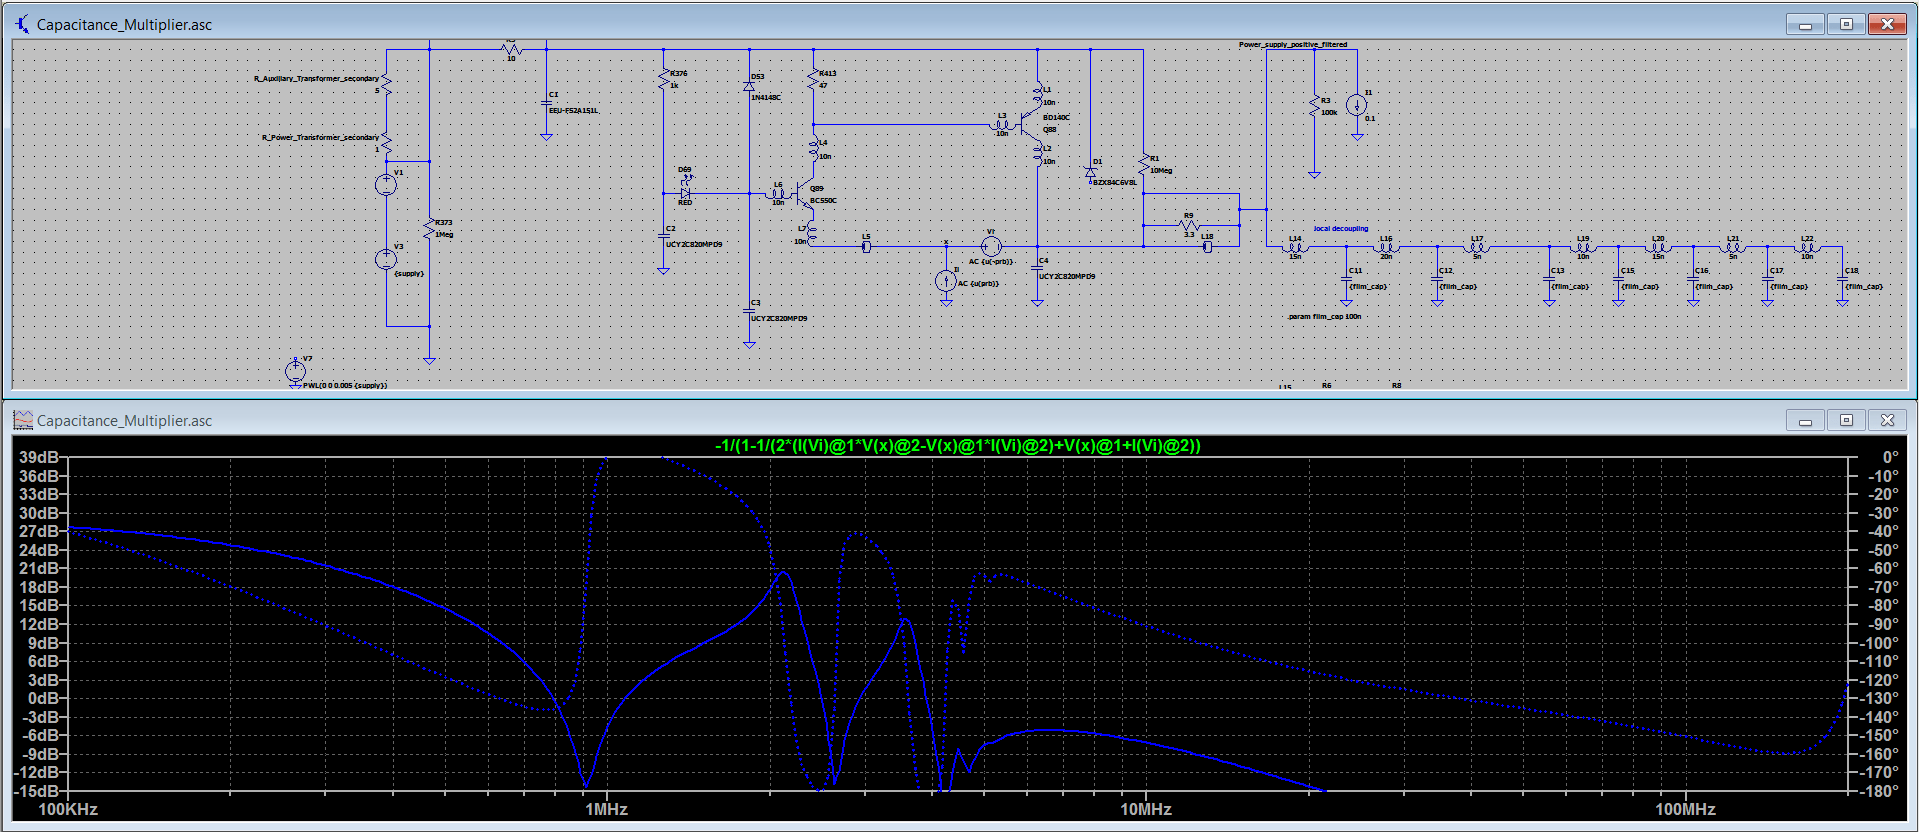
Task: Select resistor R3 (100k)
Action: [x=1315, y=106]
